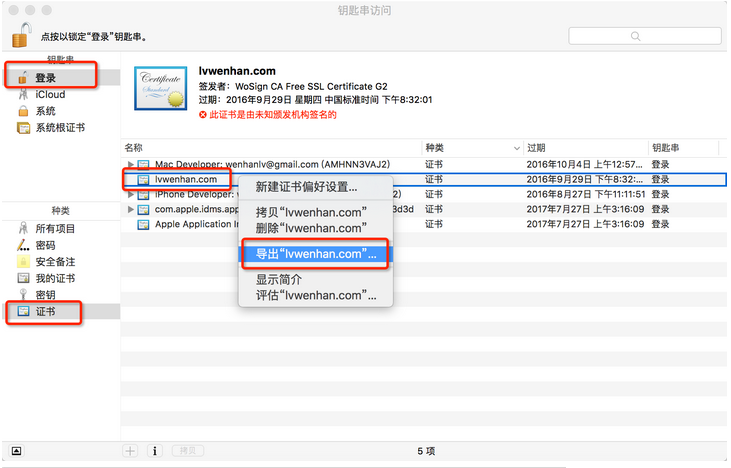Choose 显示简介 from context menu
731x468 pixels.
pyautogui.click(x=316, y=280)
